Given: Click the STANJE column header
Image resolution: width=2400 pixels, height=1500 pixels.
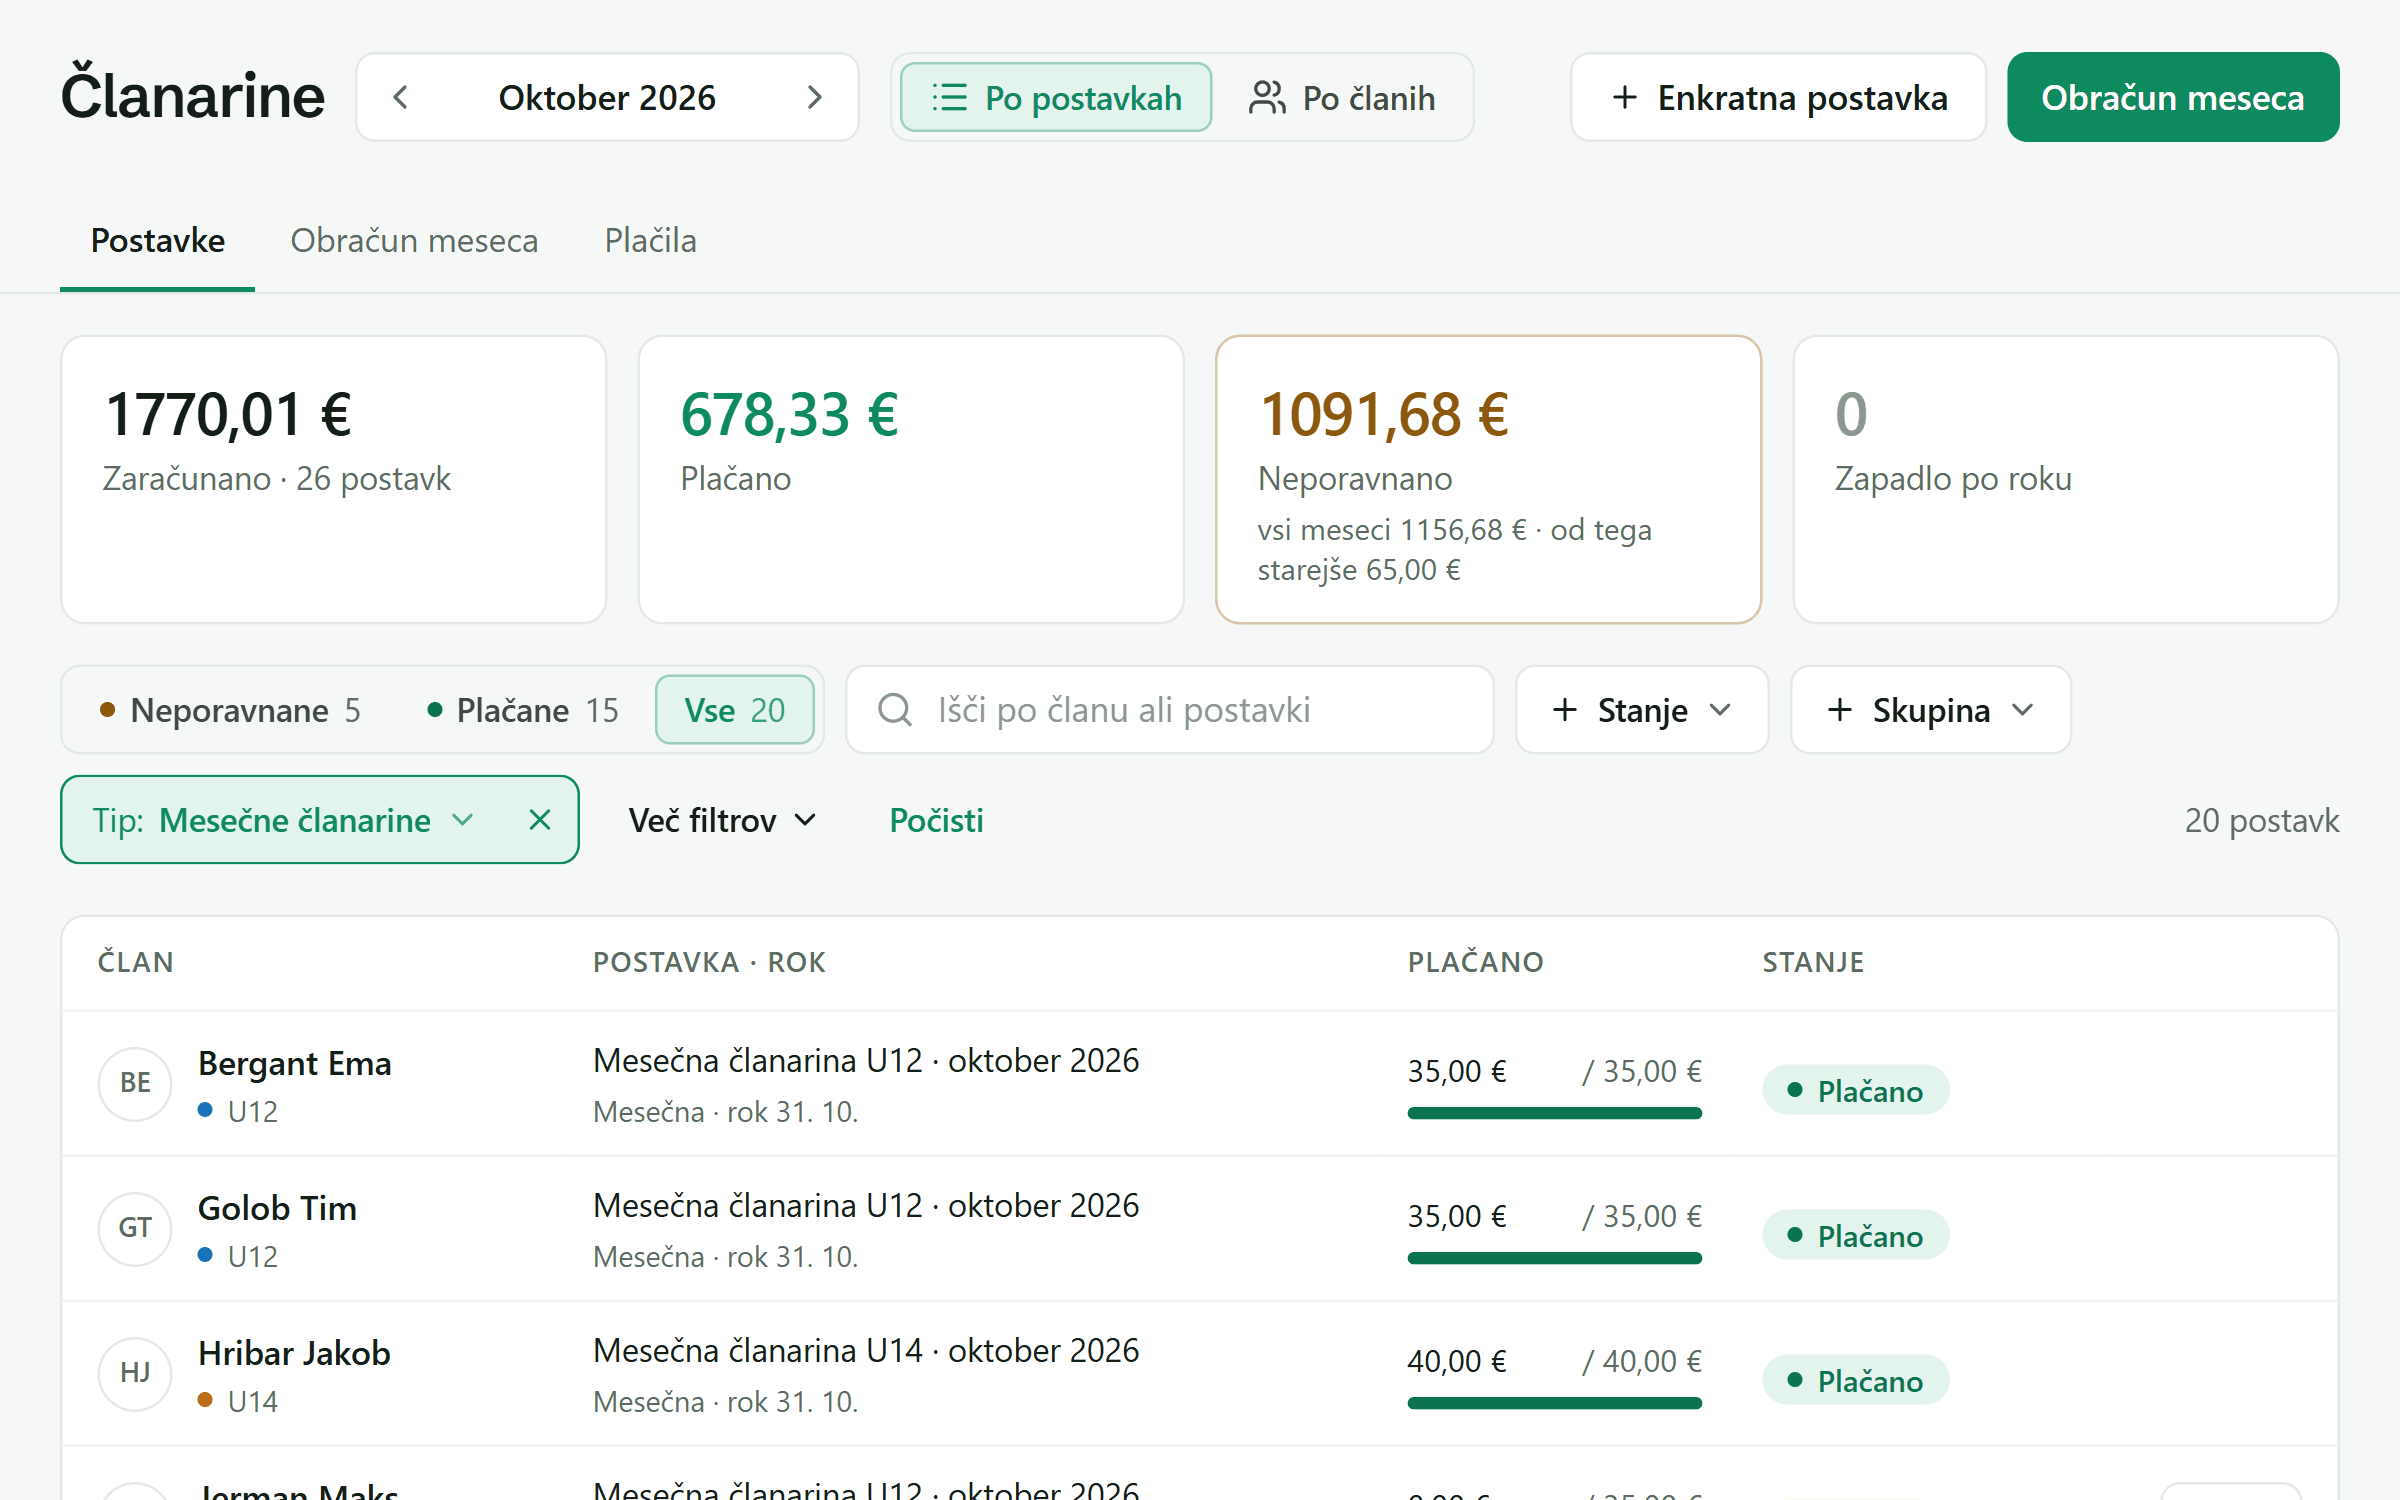Looking at the screenshot, I should point(1813,962).
